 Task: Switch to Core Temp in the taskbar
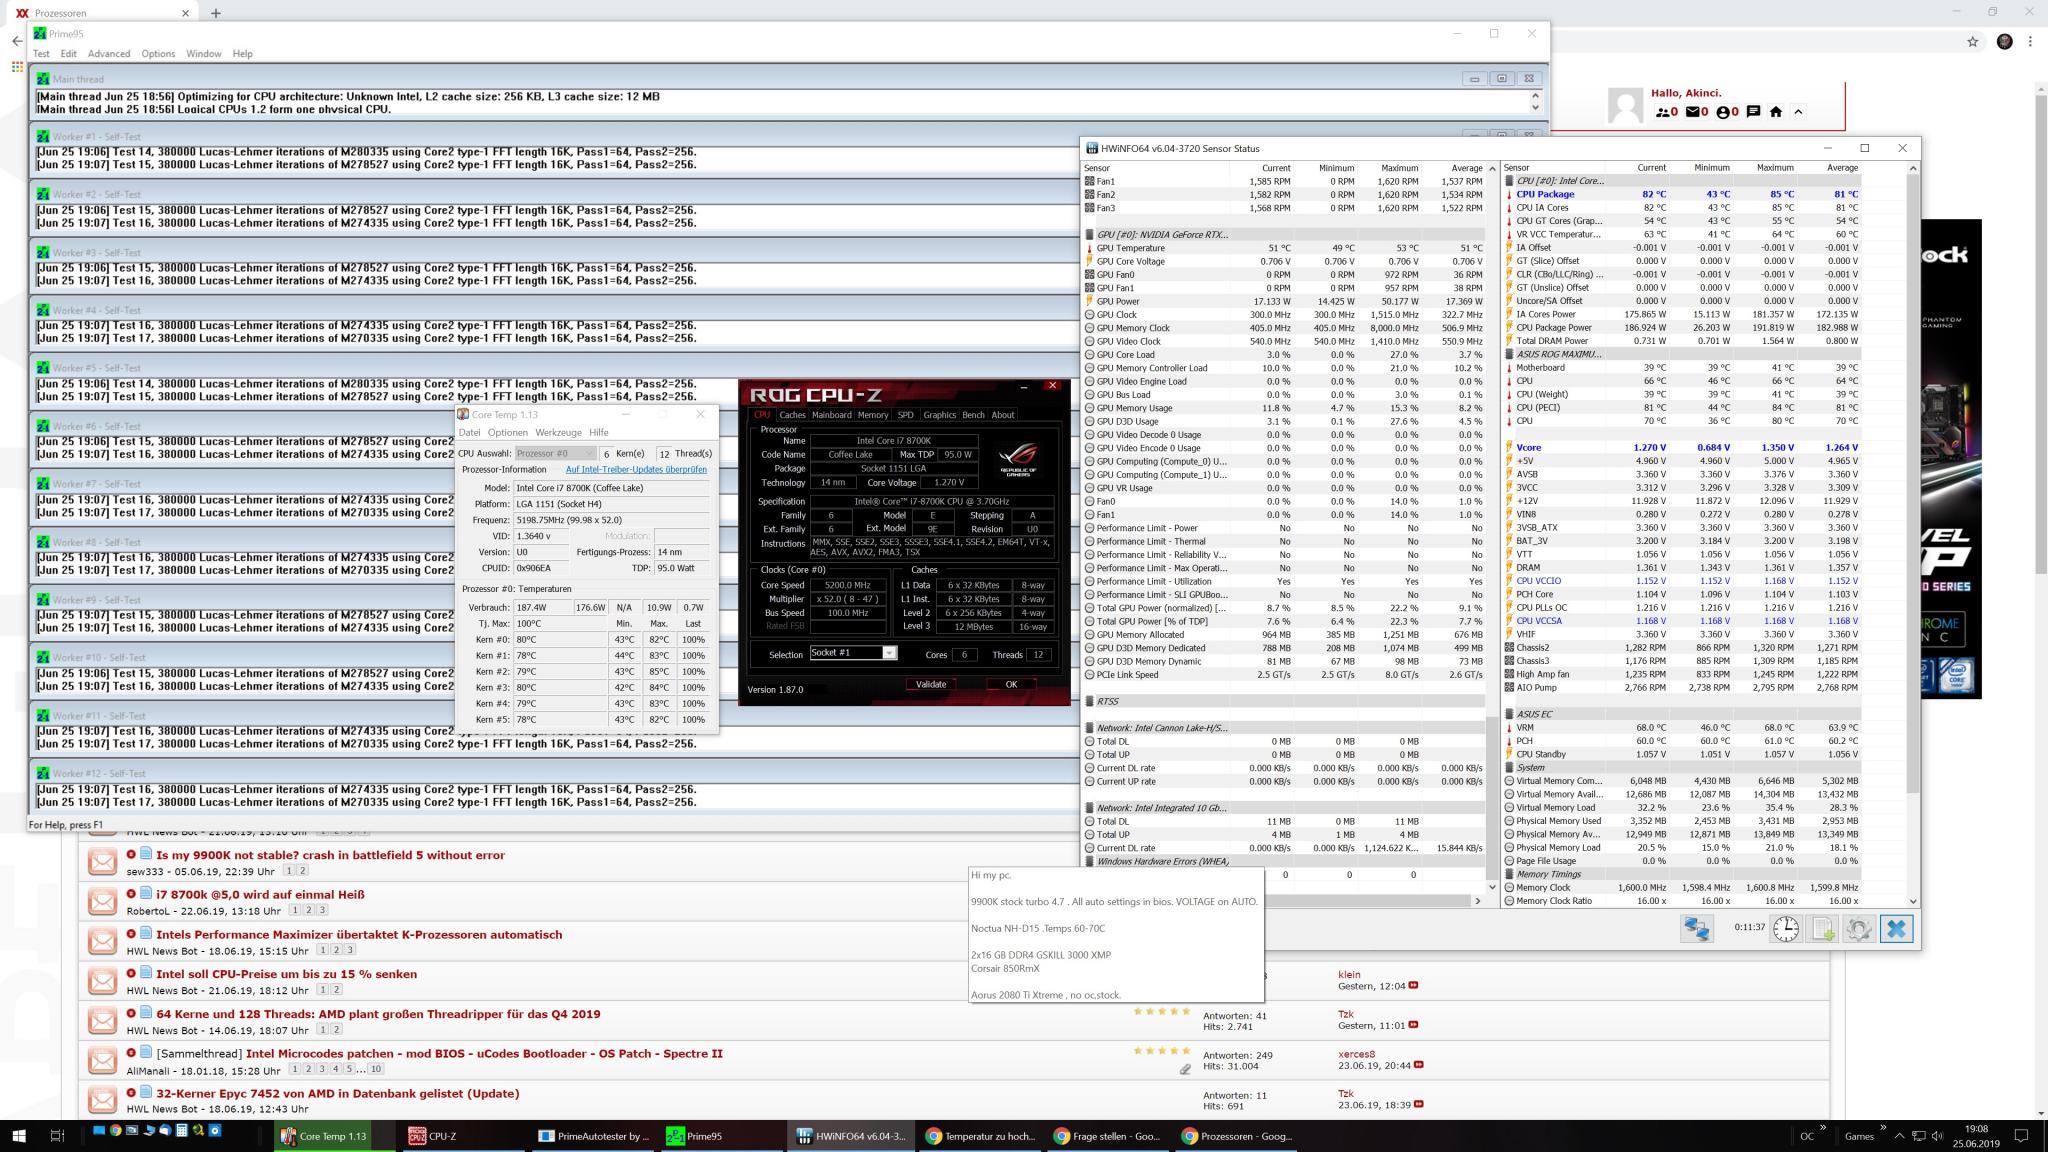coord(323,1136)
